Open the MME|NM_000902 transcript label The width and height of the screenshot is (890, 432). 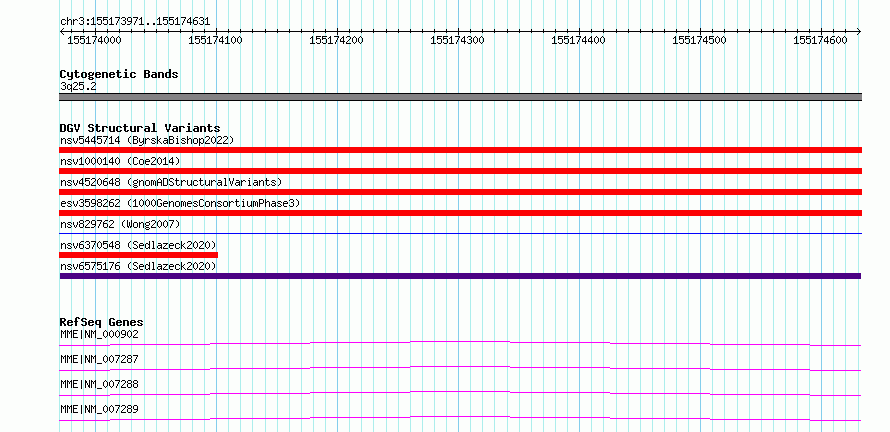99,334
